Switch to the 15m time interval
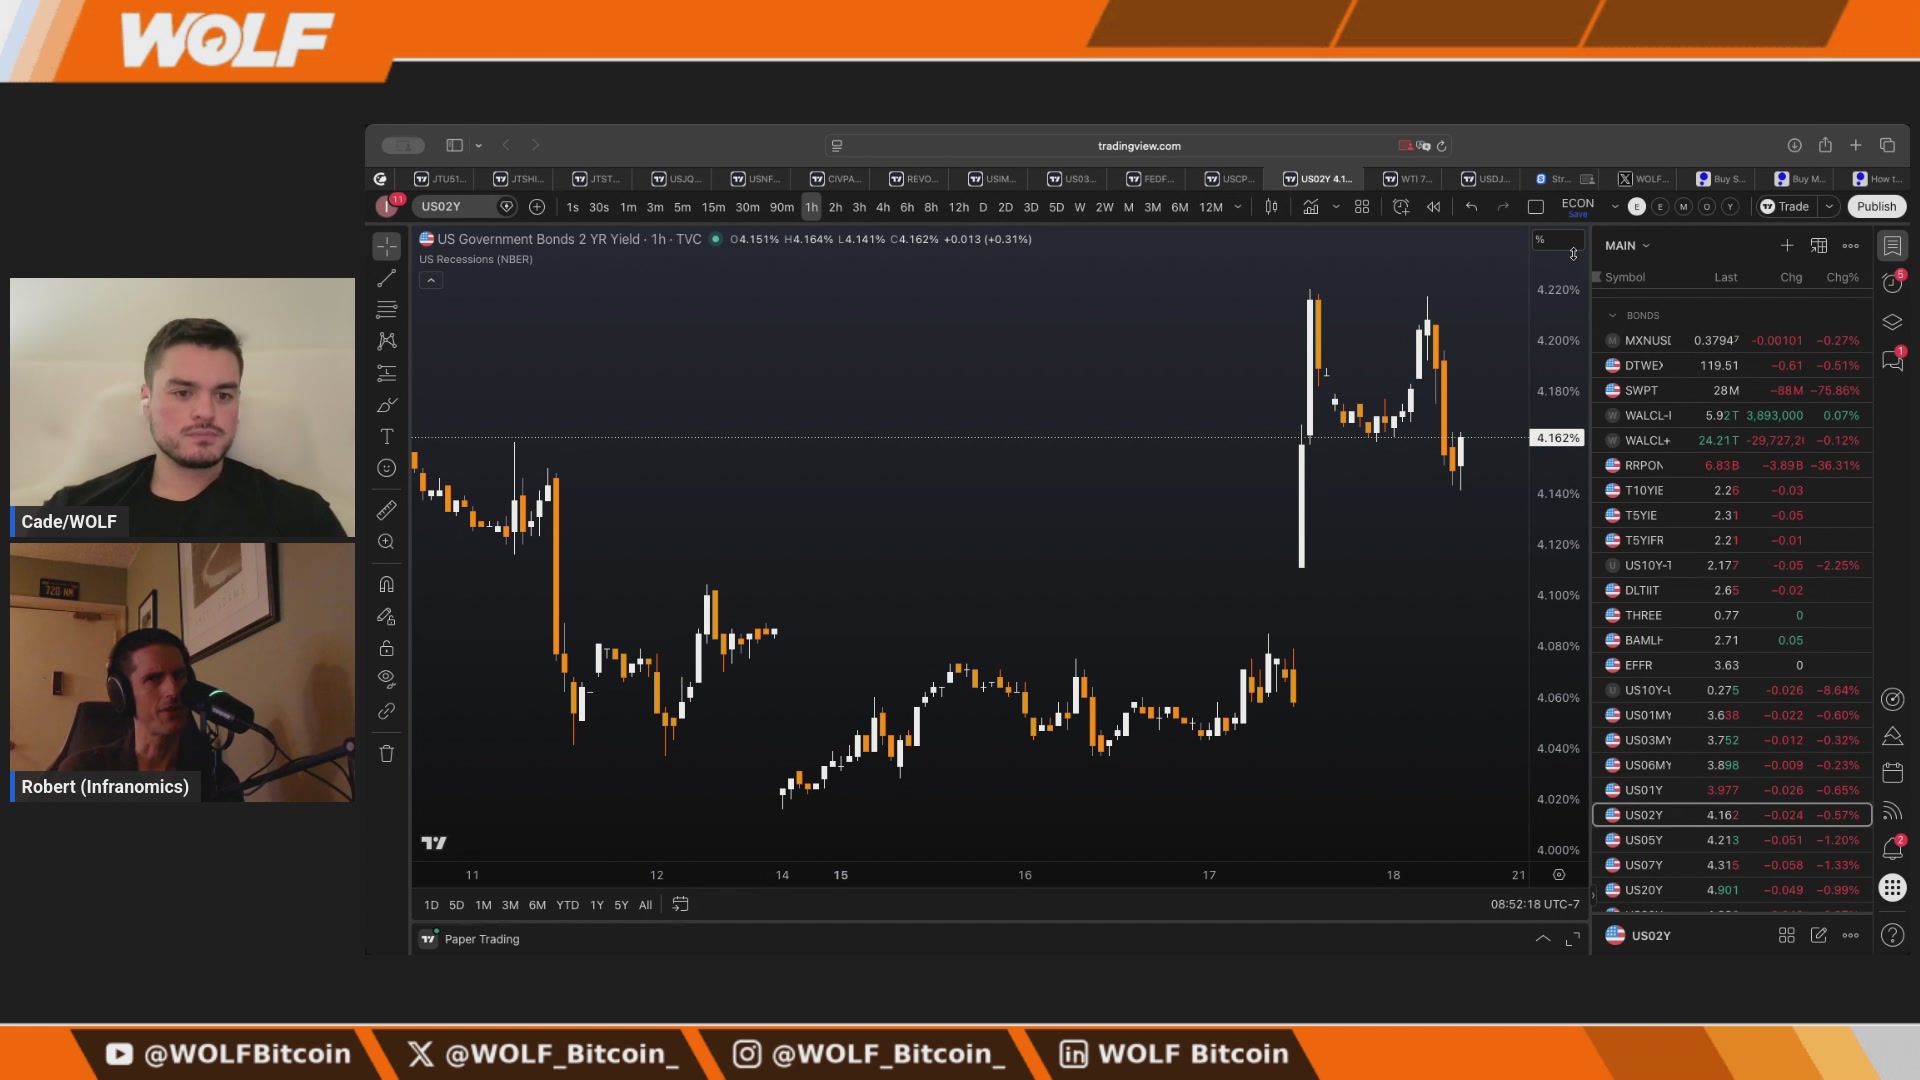 [713, 207]
